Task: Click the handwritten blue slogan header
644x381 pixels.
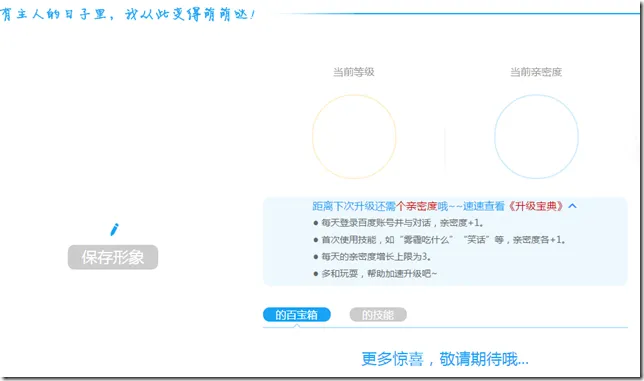Action: pos(127,15)
